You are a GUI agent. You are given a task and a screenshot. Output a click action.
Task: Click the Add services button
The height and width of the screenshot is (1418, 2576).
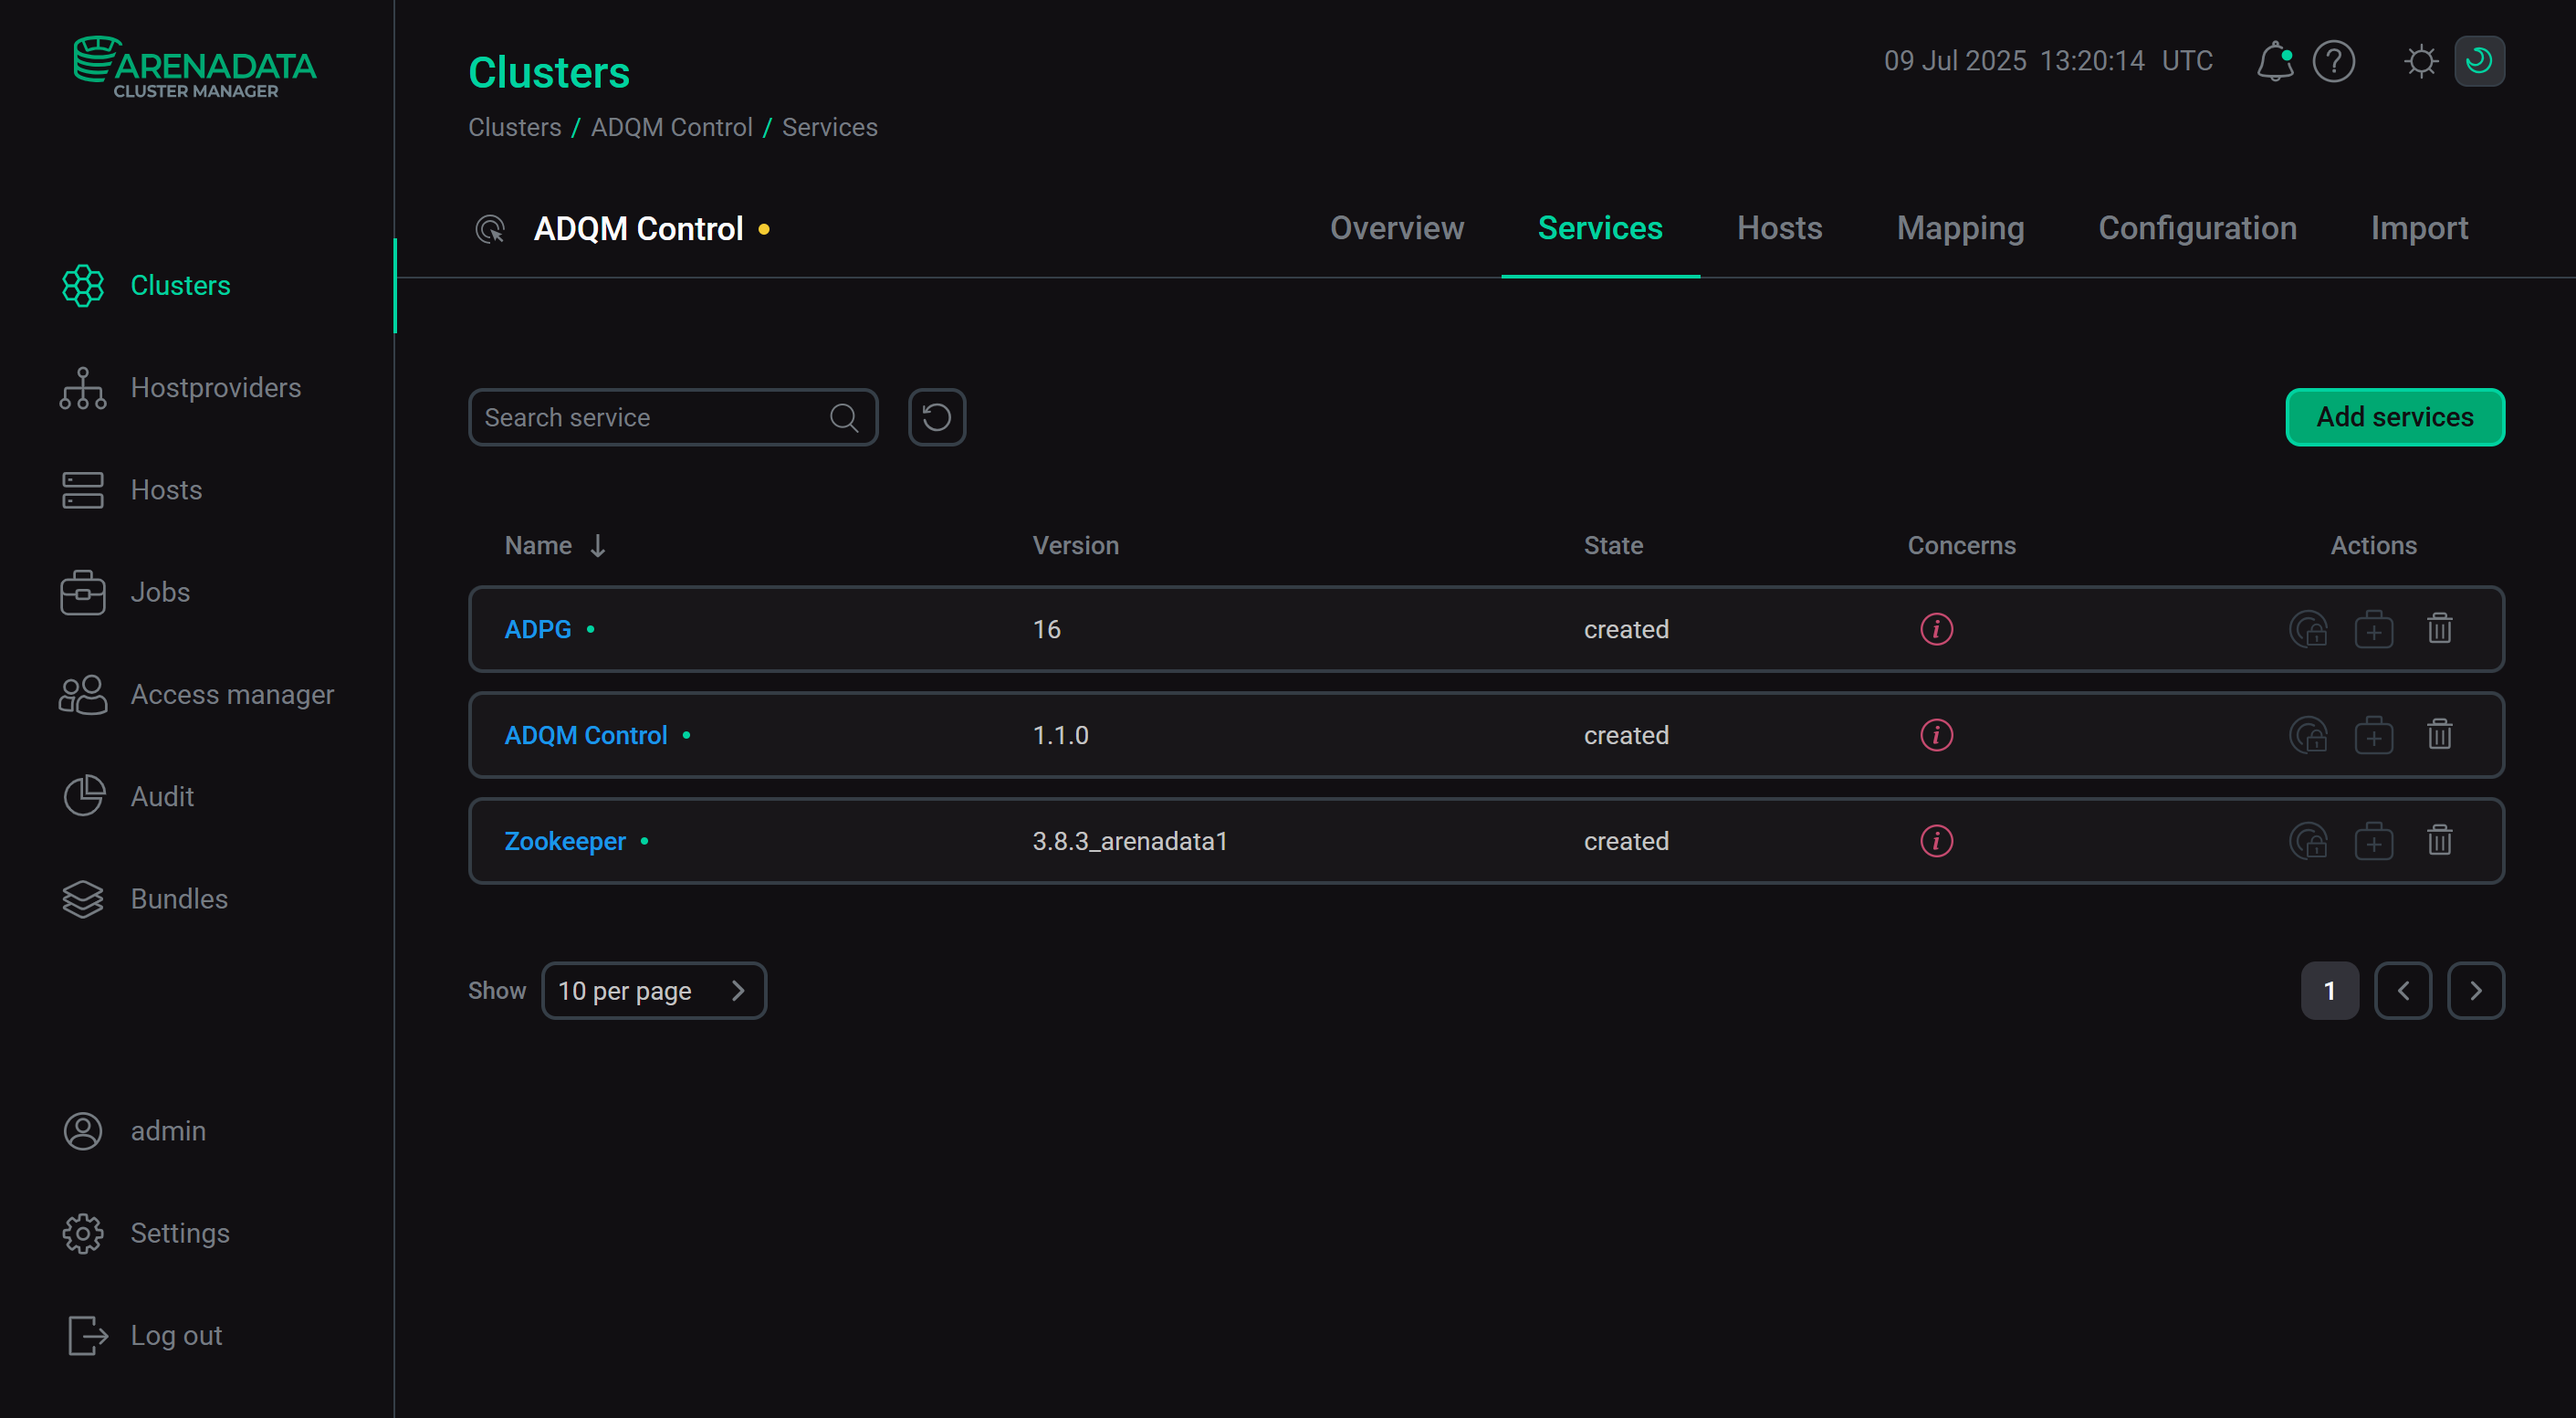pyautogui.click(x=2394, y=417)
